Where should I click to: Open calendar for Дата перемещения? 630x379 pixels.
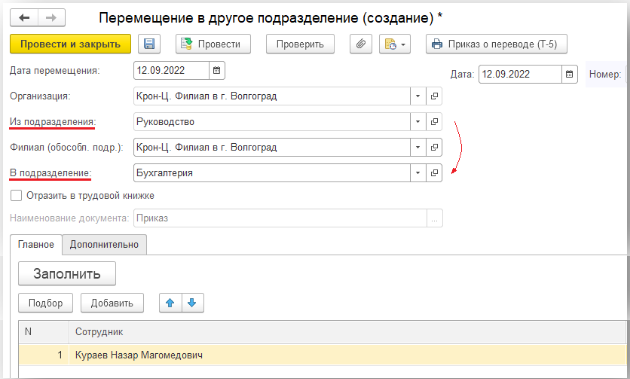click(x=217, y=71)
